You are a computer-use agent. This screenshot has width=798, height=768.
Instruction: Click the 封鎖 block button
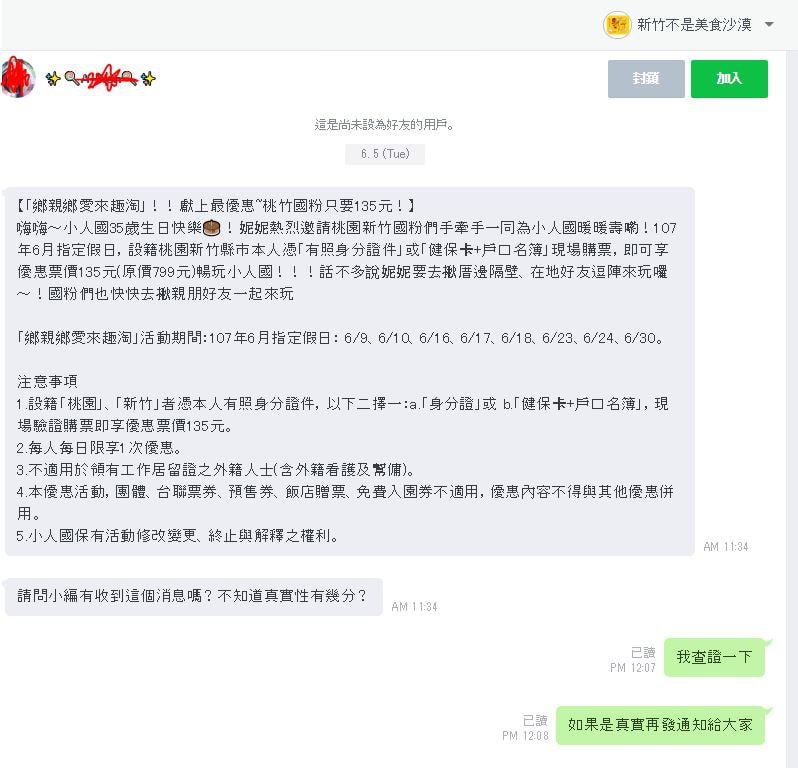[646, 78]
